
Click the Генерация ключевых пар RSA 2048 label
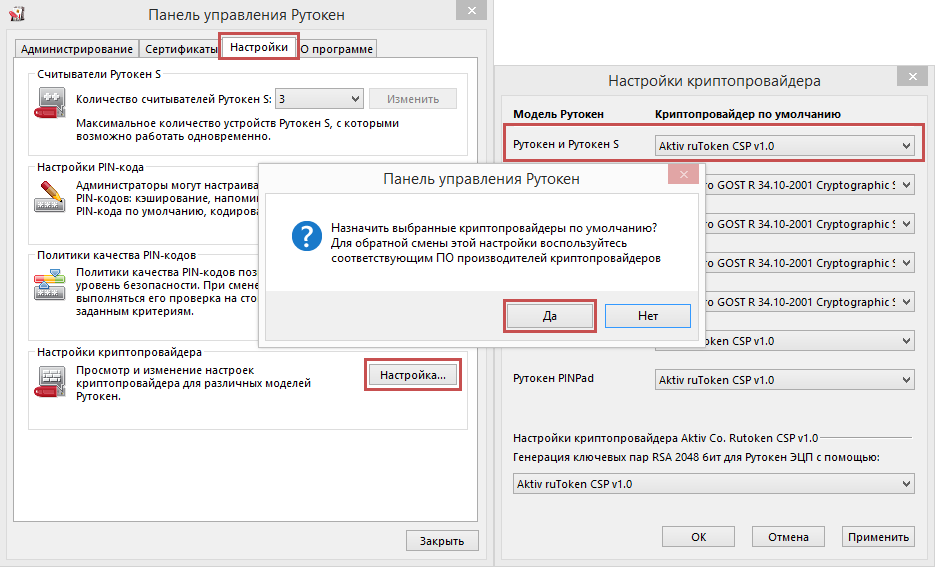[x=696, y=458]
